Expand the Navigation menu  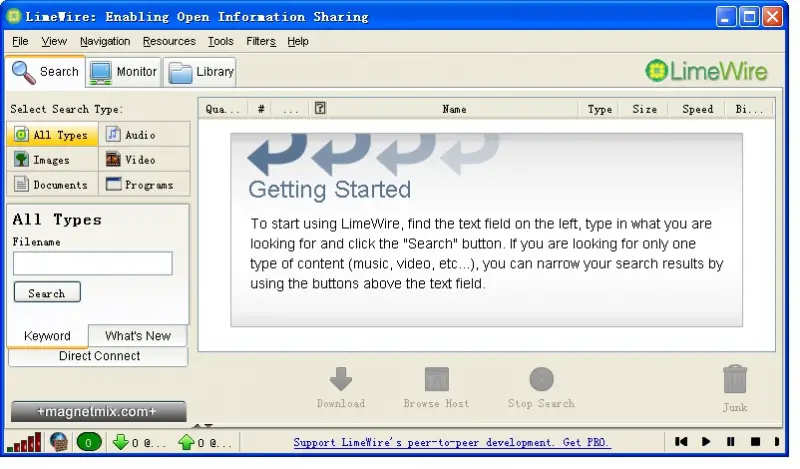click(105, 41)
